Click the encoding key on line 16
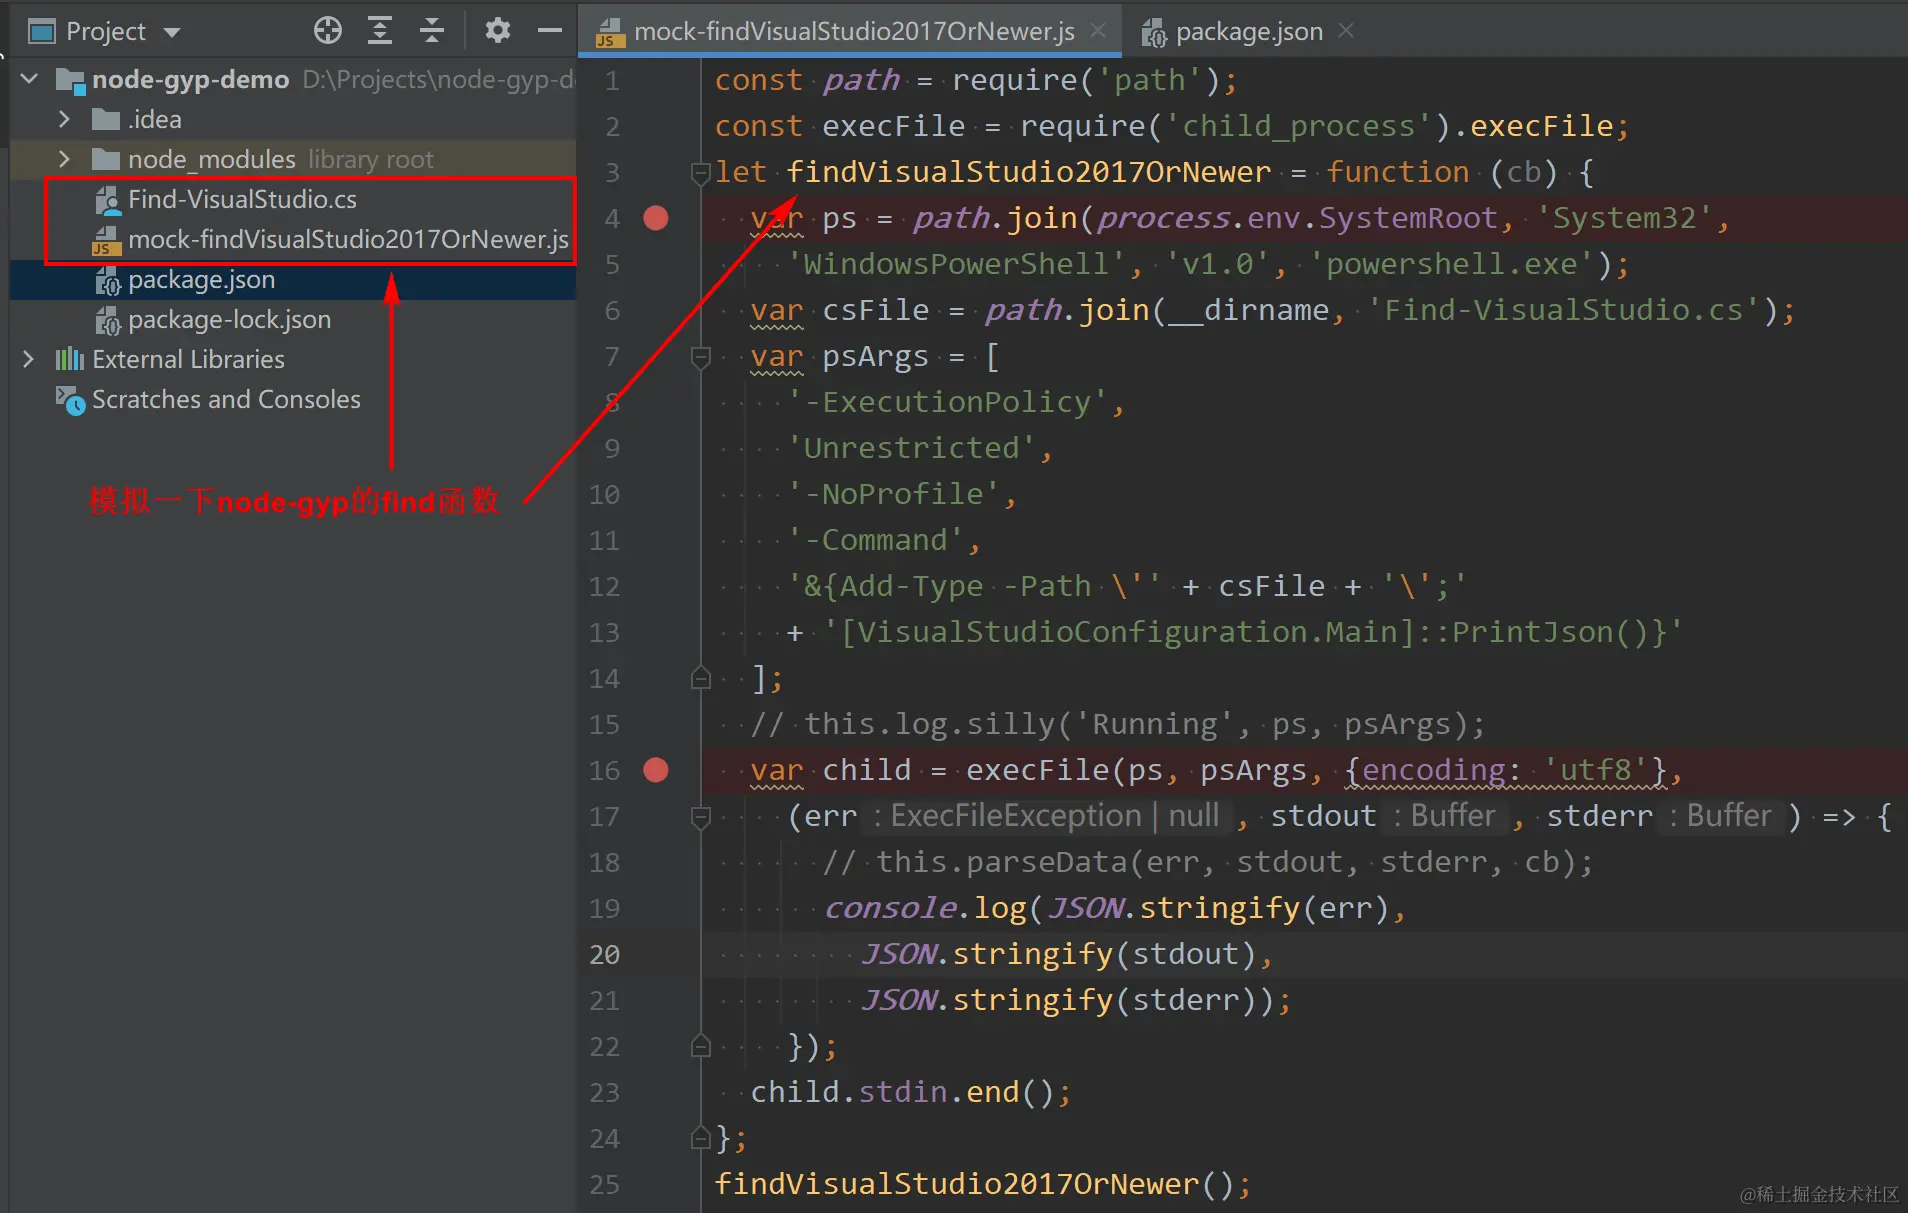The width and height of the screenshot is (1908, 1213). click(x=1433, y=770)
